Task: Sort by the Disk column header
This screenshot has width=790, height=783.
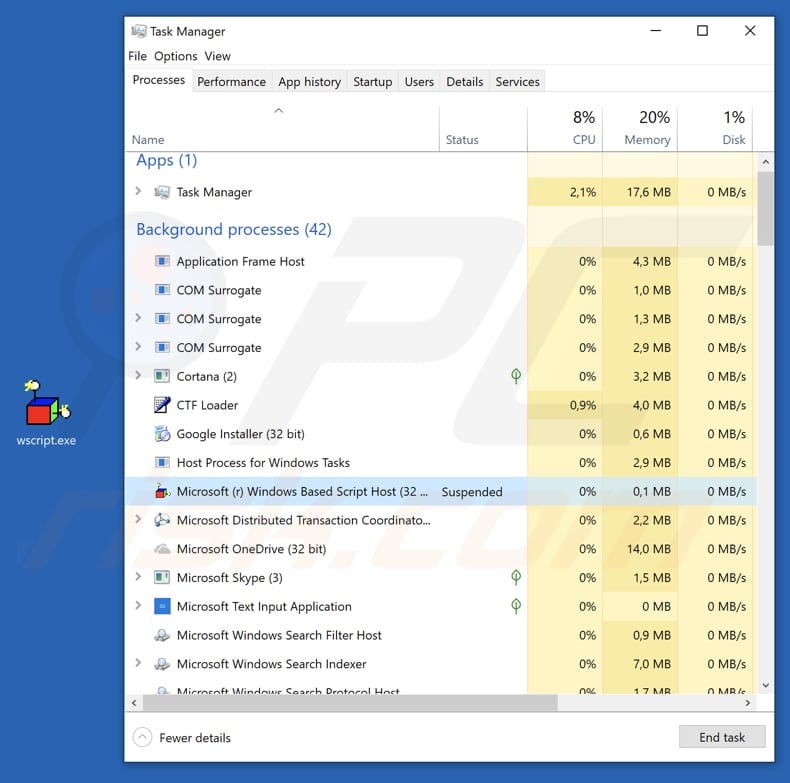Action: click(715, 128)
